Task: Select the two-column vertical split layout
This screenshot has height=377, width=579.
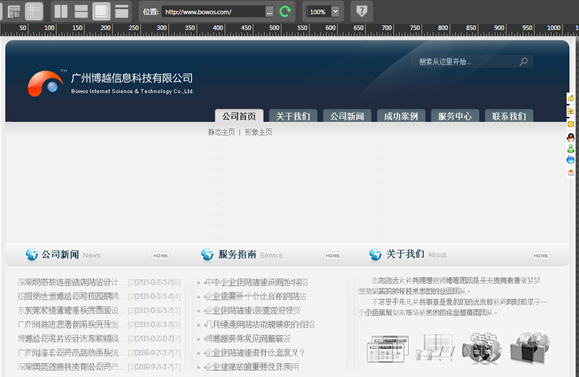Action: 61,11
